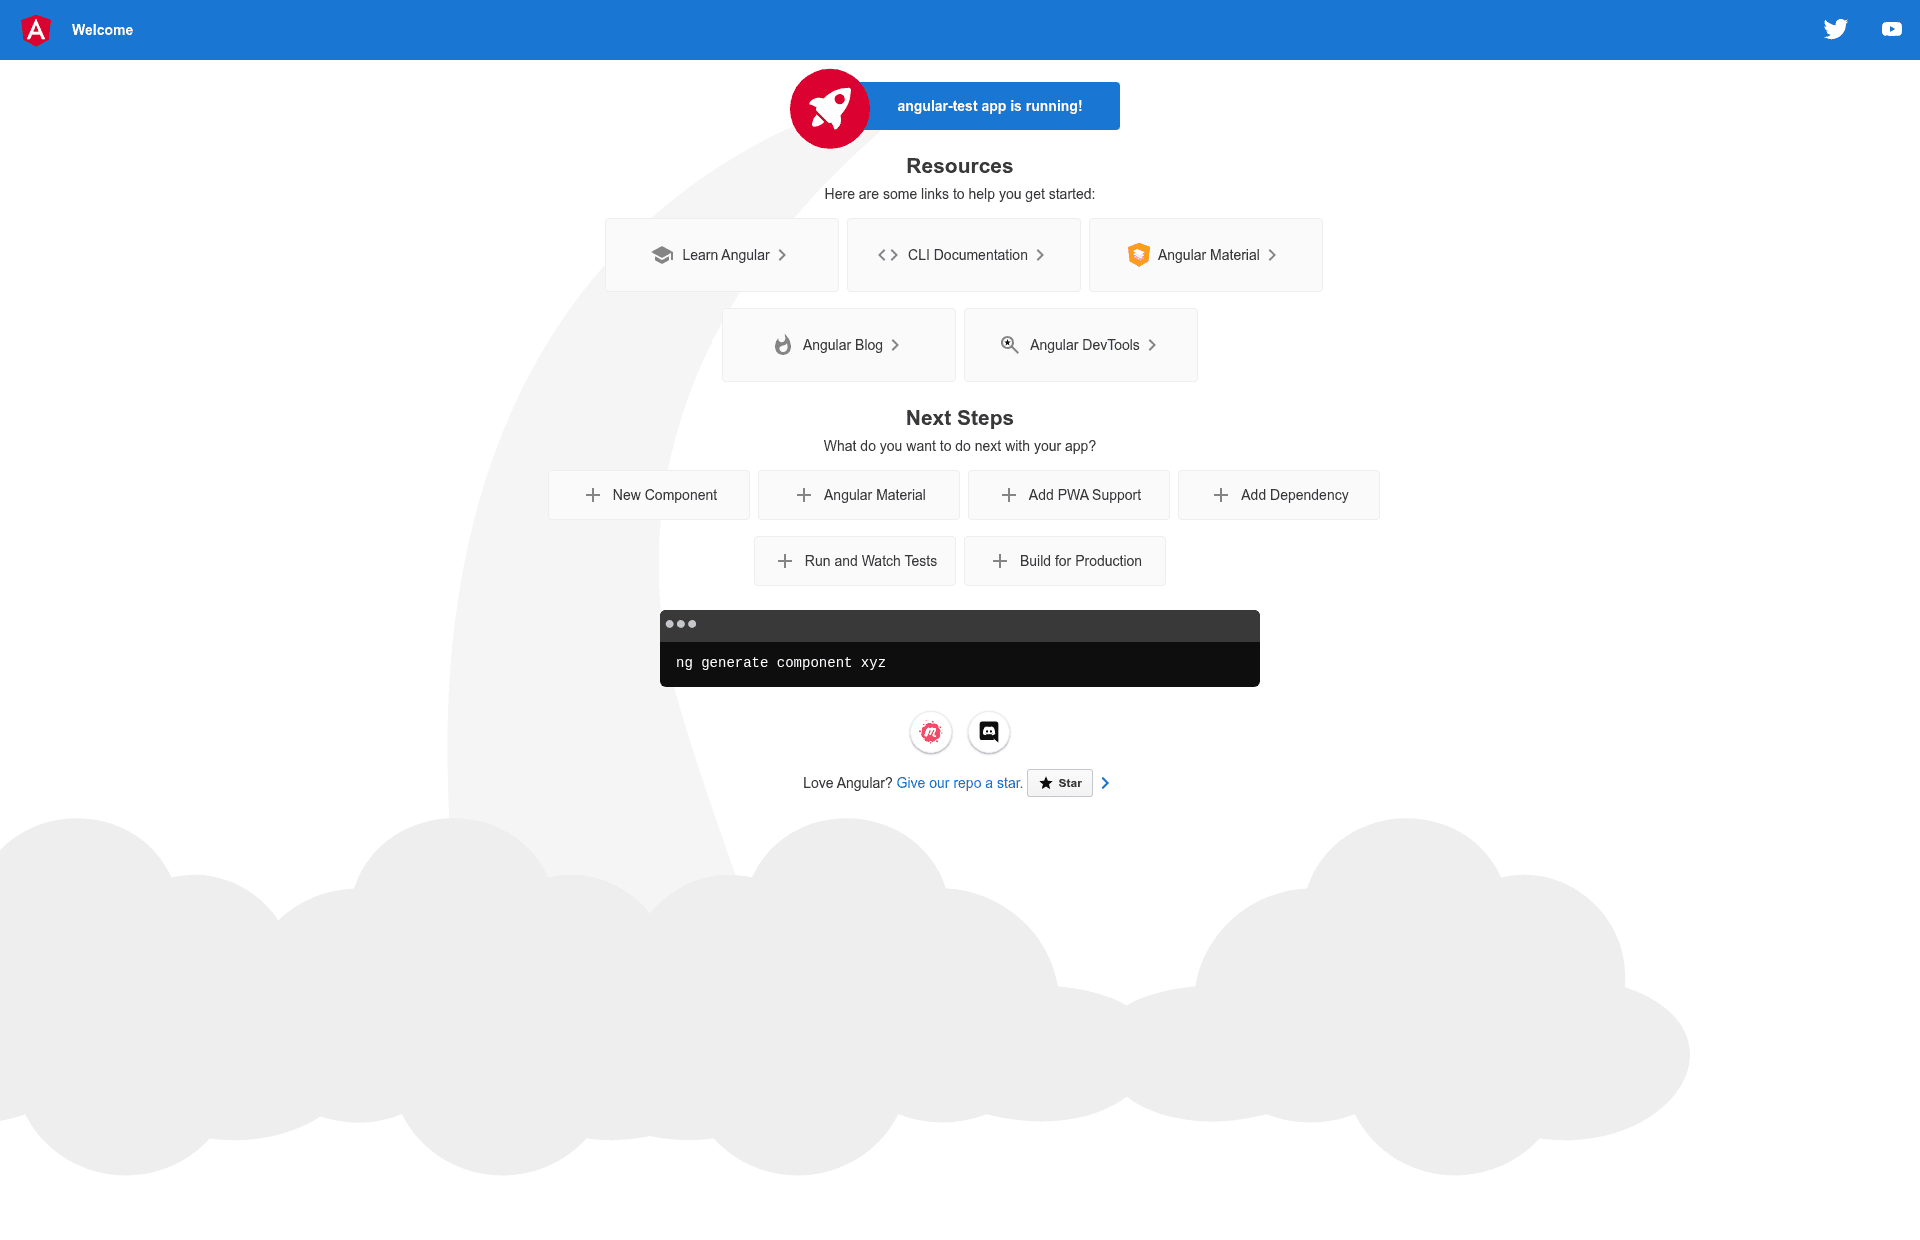Select the New Component next step
Image resolution: width=1920 pixels, height=1240 pixels.
coord(649,495)
